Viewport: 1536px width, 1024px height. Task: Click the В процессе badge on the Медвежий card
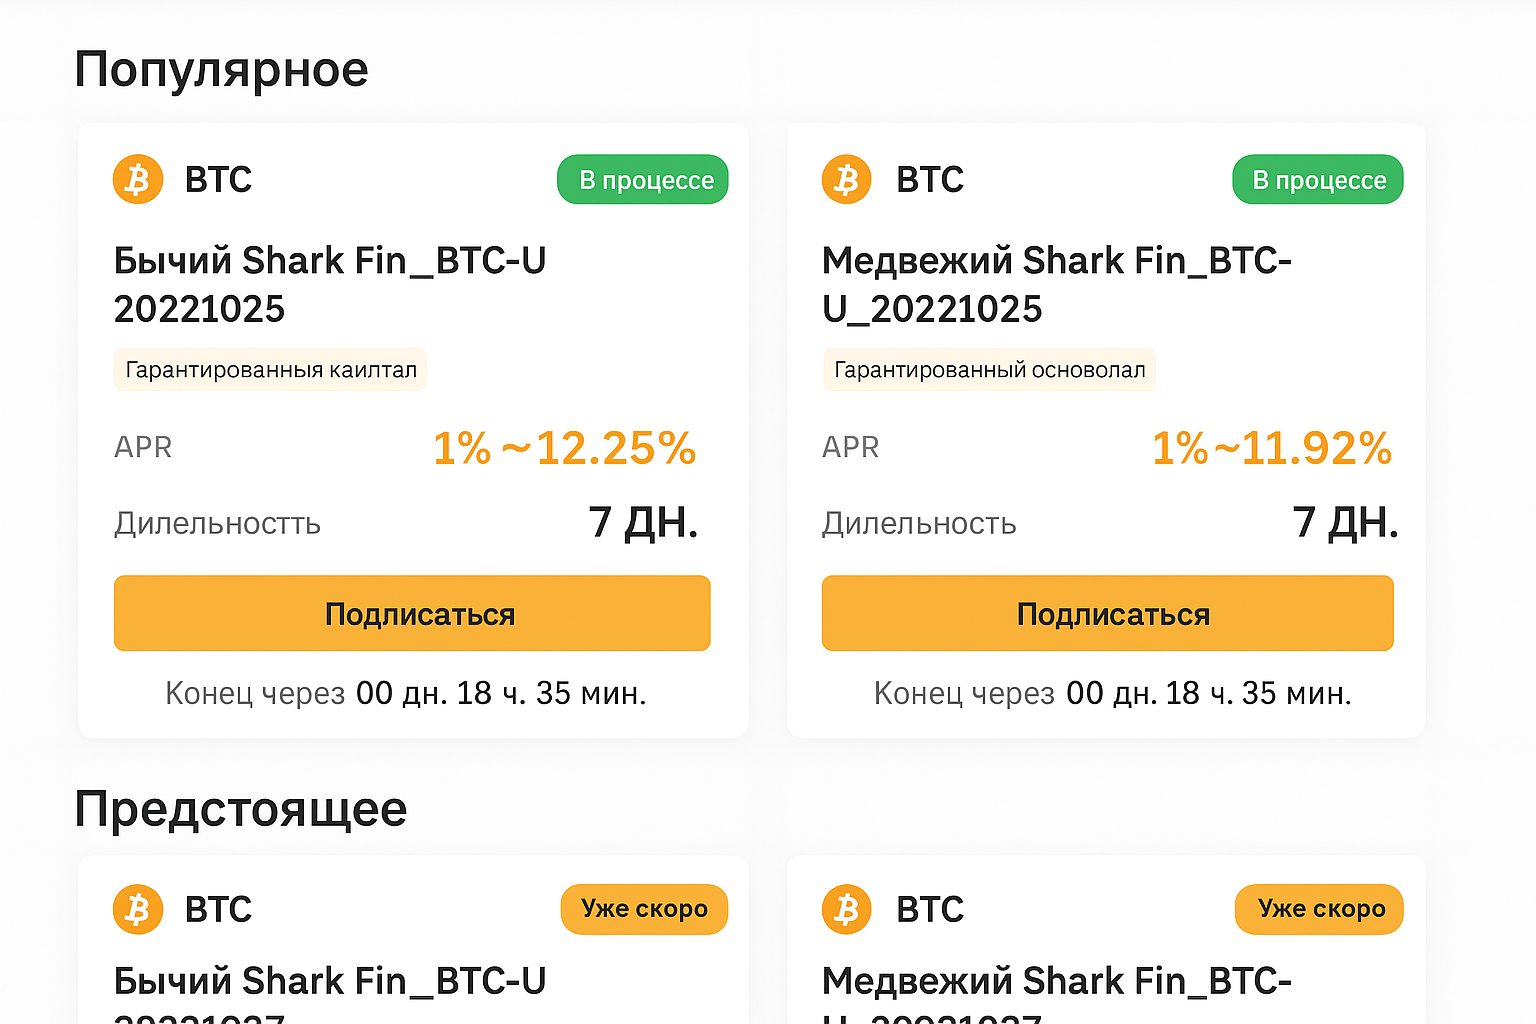1317,180
